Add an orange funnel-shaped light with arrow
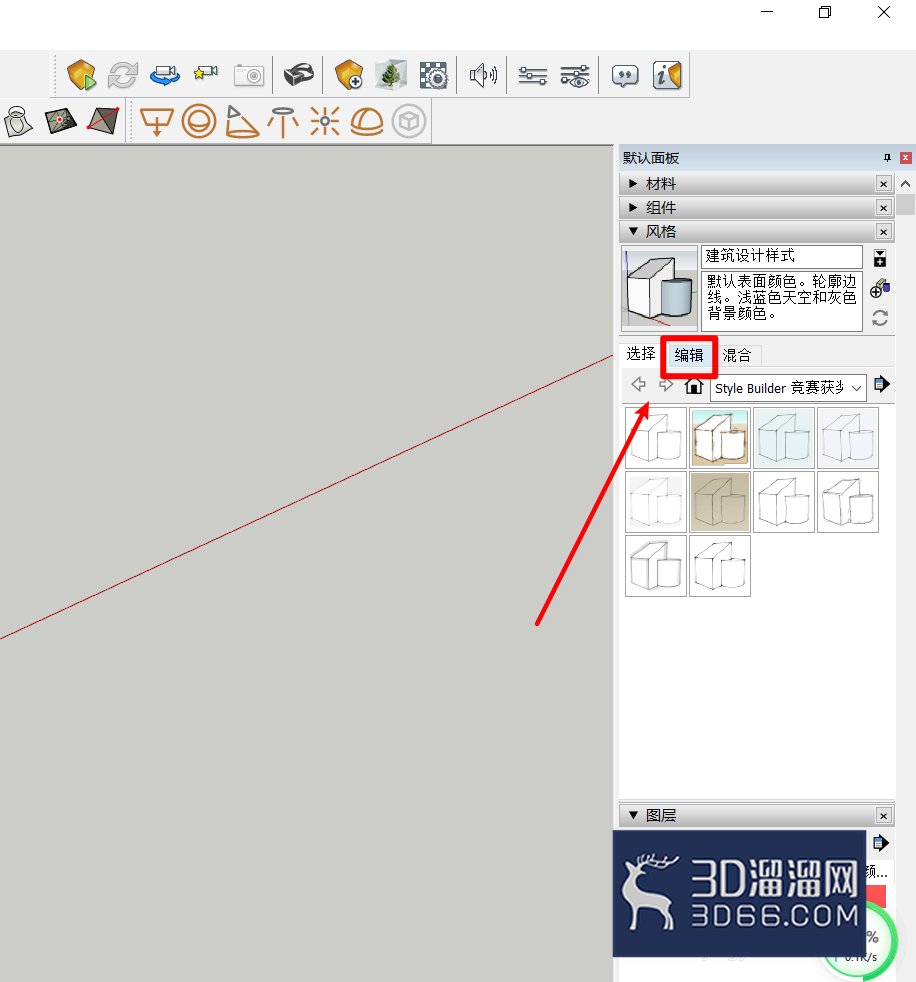The height and width of the screenshot is (982, 916). [156, 121]
